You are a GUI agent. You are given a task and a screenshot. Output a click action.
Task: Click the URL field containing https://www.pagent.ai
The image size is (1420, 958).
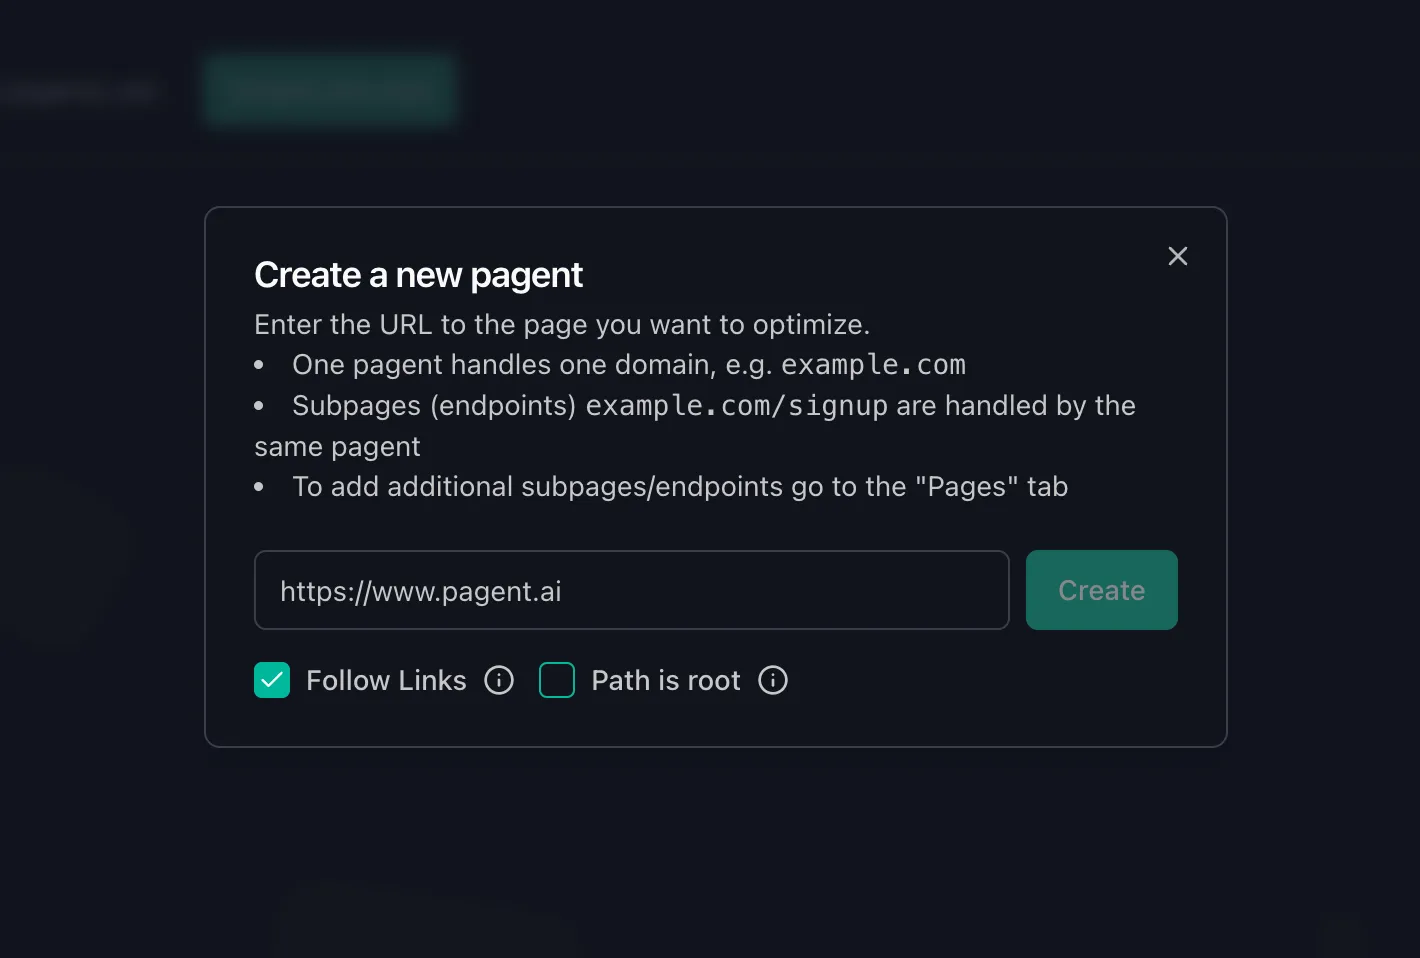pos(631,590)
